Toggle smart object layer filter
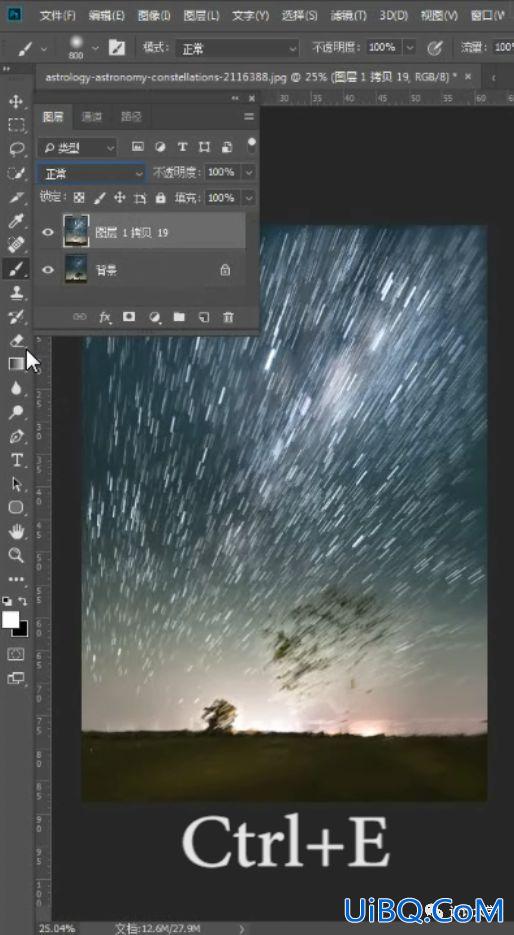Screen dimensions: 514x935 pos(227,147)
